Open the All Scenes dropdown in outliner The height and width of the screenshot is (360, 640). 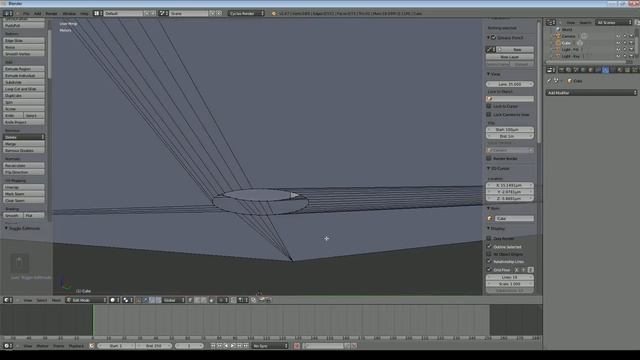[613, 22]
